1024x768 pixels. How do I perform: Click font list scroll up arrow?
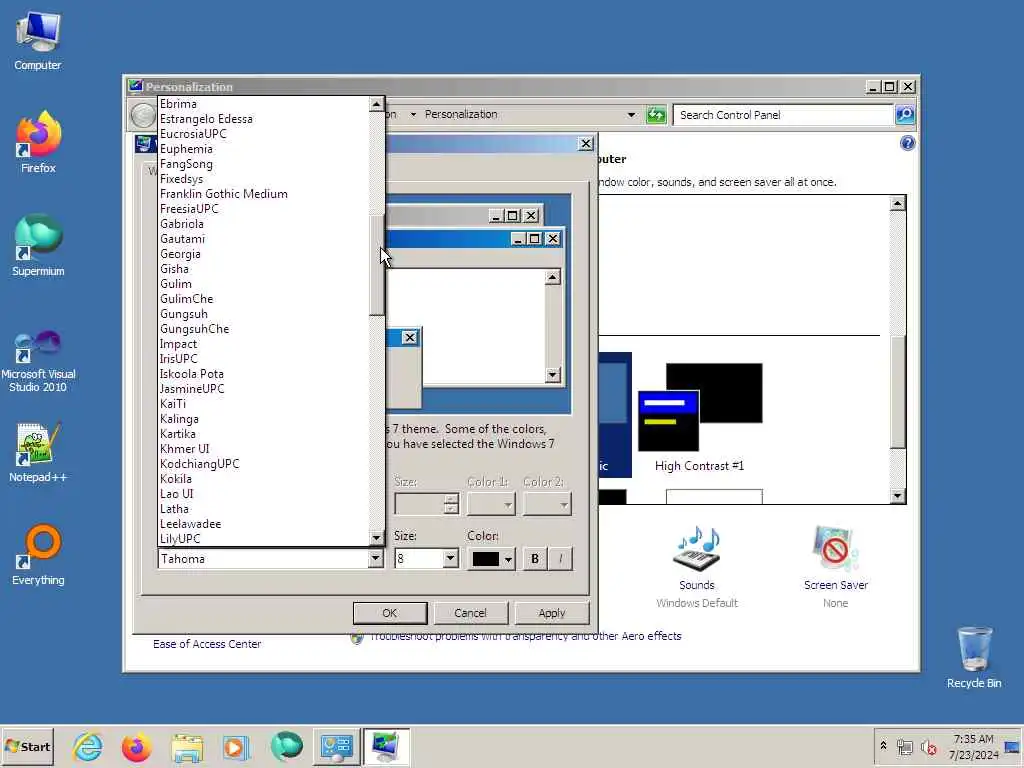376,104
